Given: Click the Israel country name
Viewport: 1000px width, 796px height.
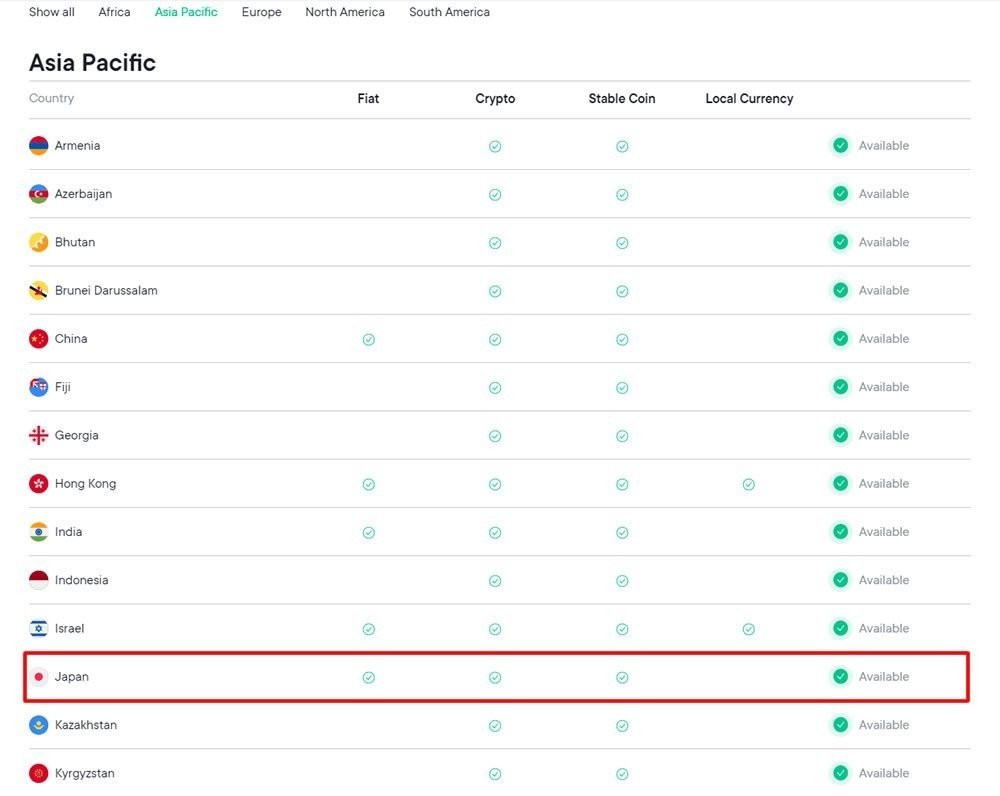Looking at the screenshot, I should point(69,629).
